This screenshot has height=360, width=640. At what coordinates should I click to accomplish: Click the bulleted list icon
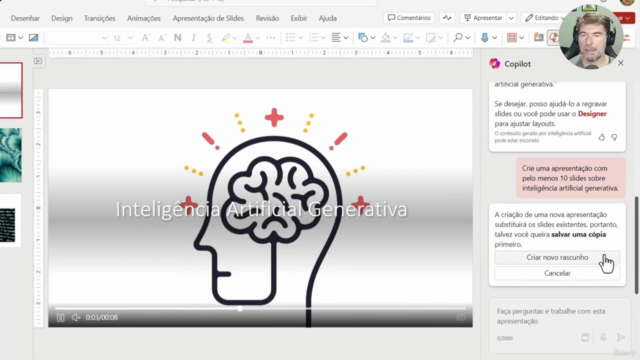tap(290, 38)
